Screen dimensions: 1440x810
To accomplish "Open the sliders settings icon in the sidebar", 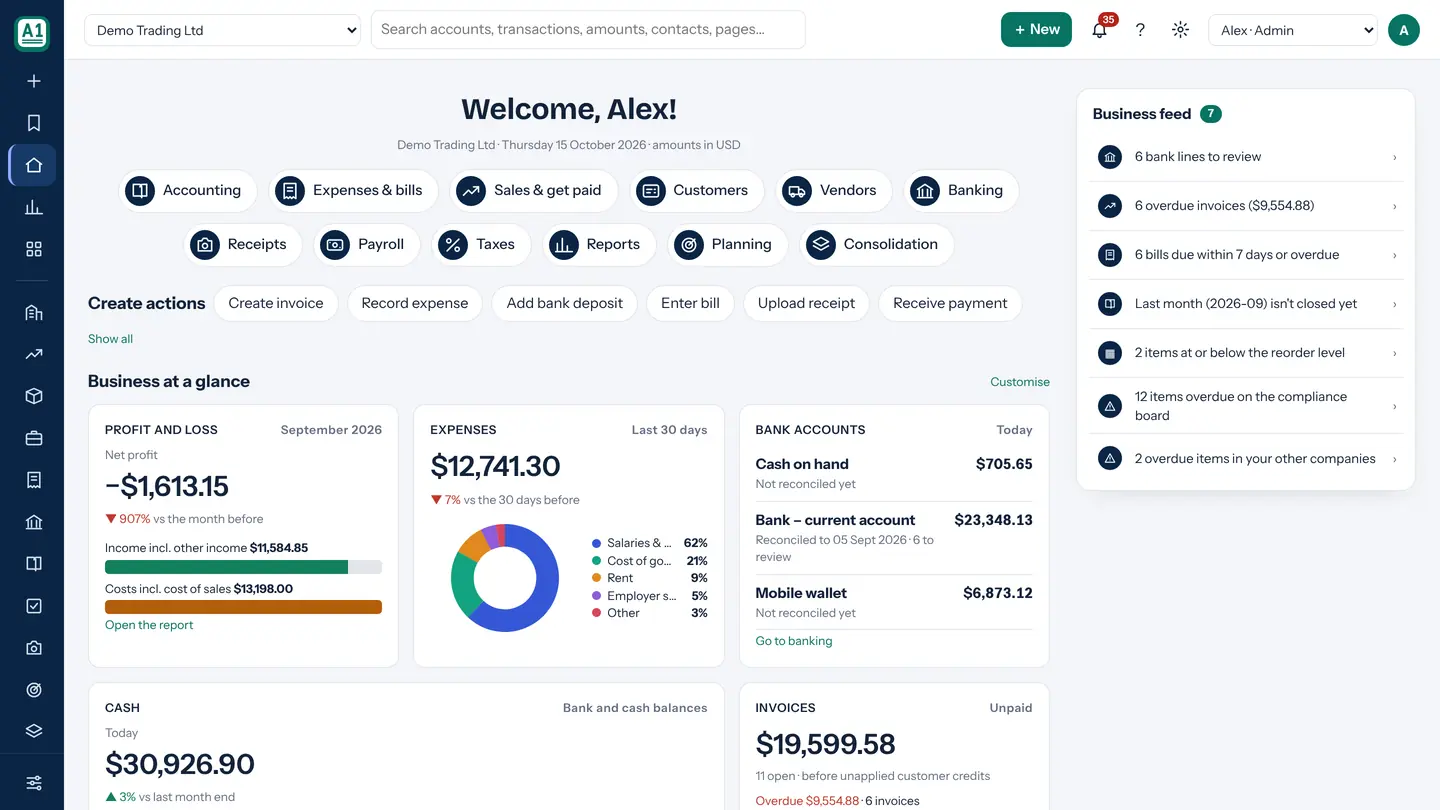I will [x=34, y=782].
